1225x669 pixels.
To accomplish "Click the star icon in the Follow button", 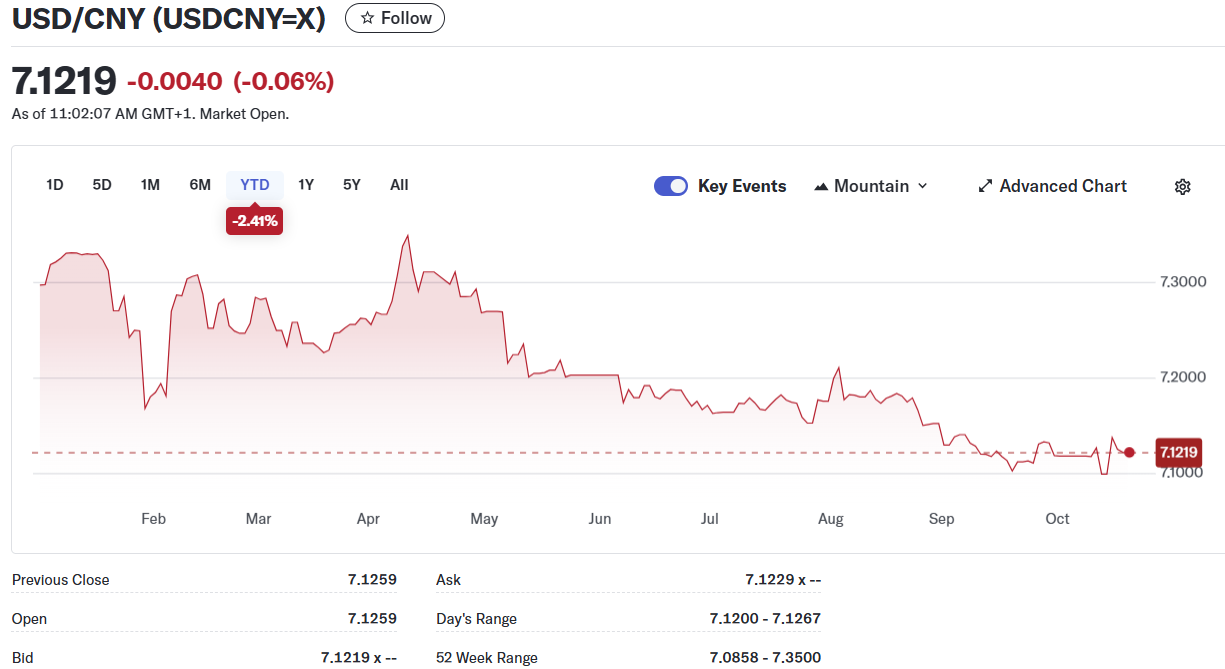I will (367, 18).
